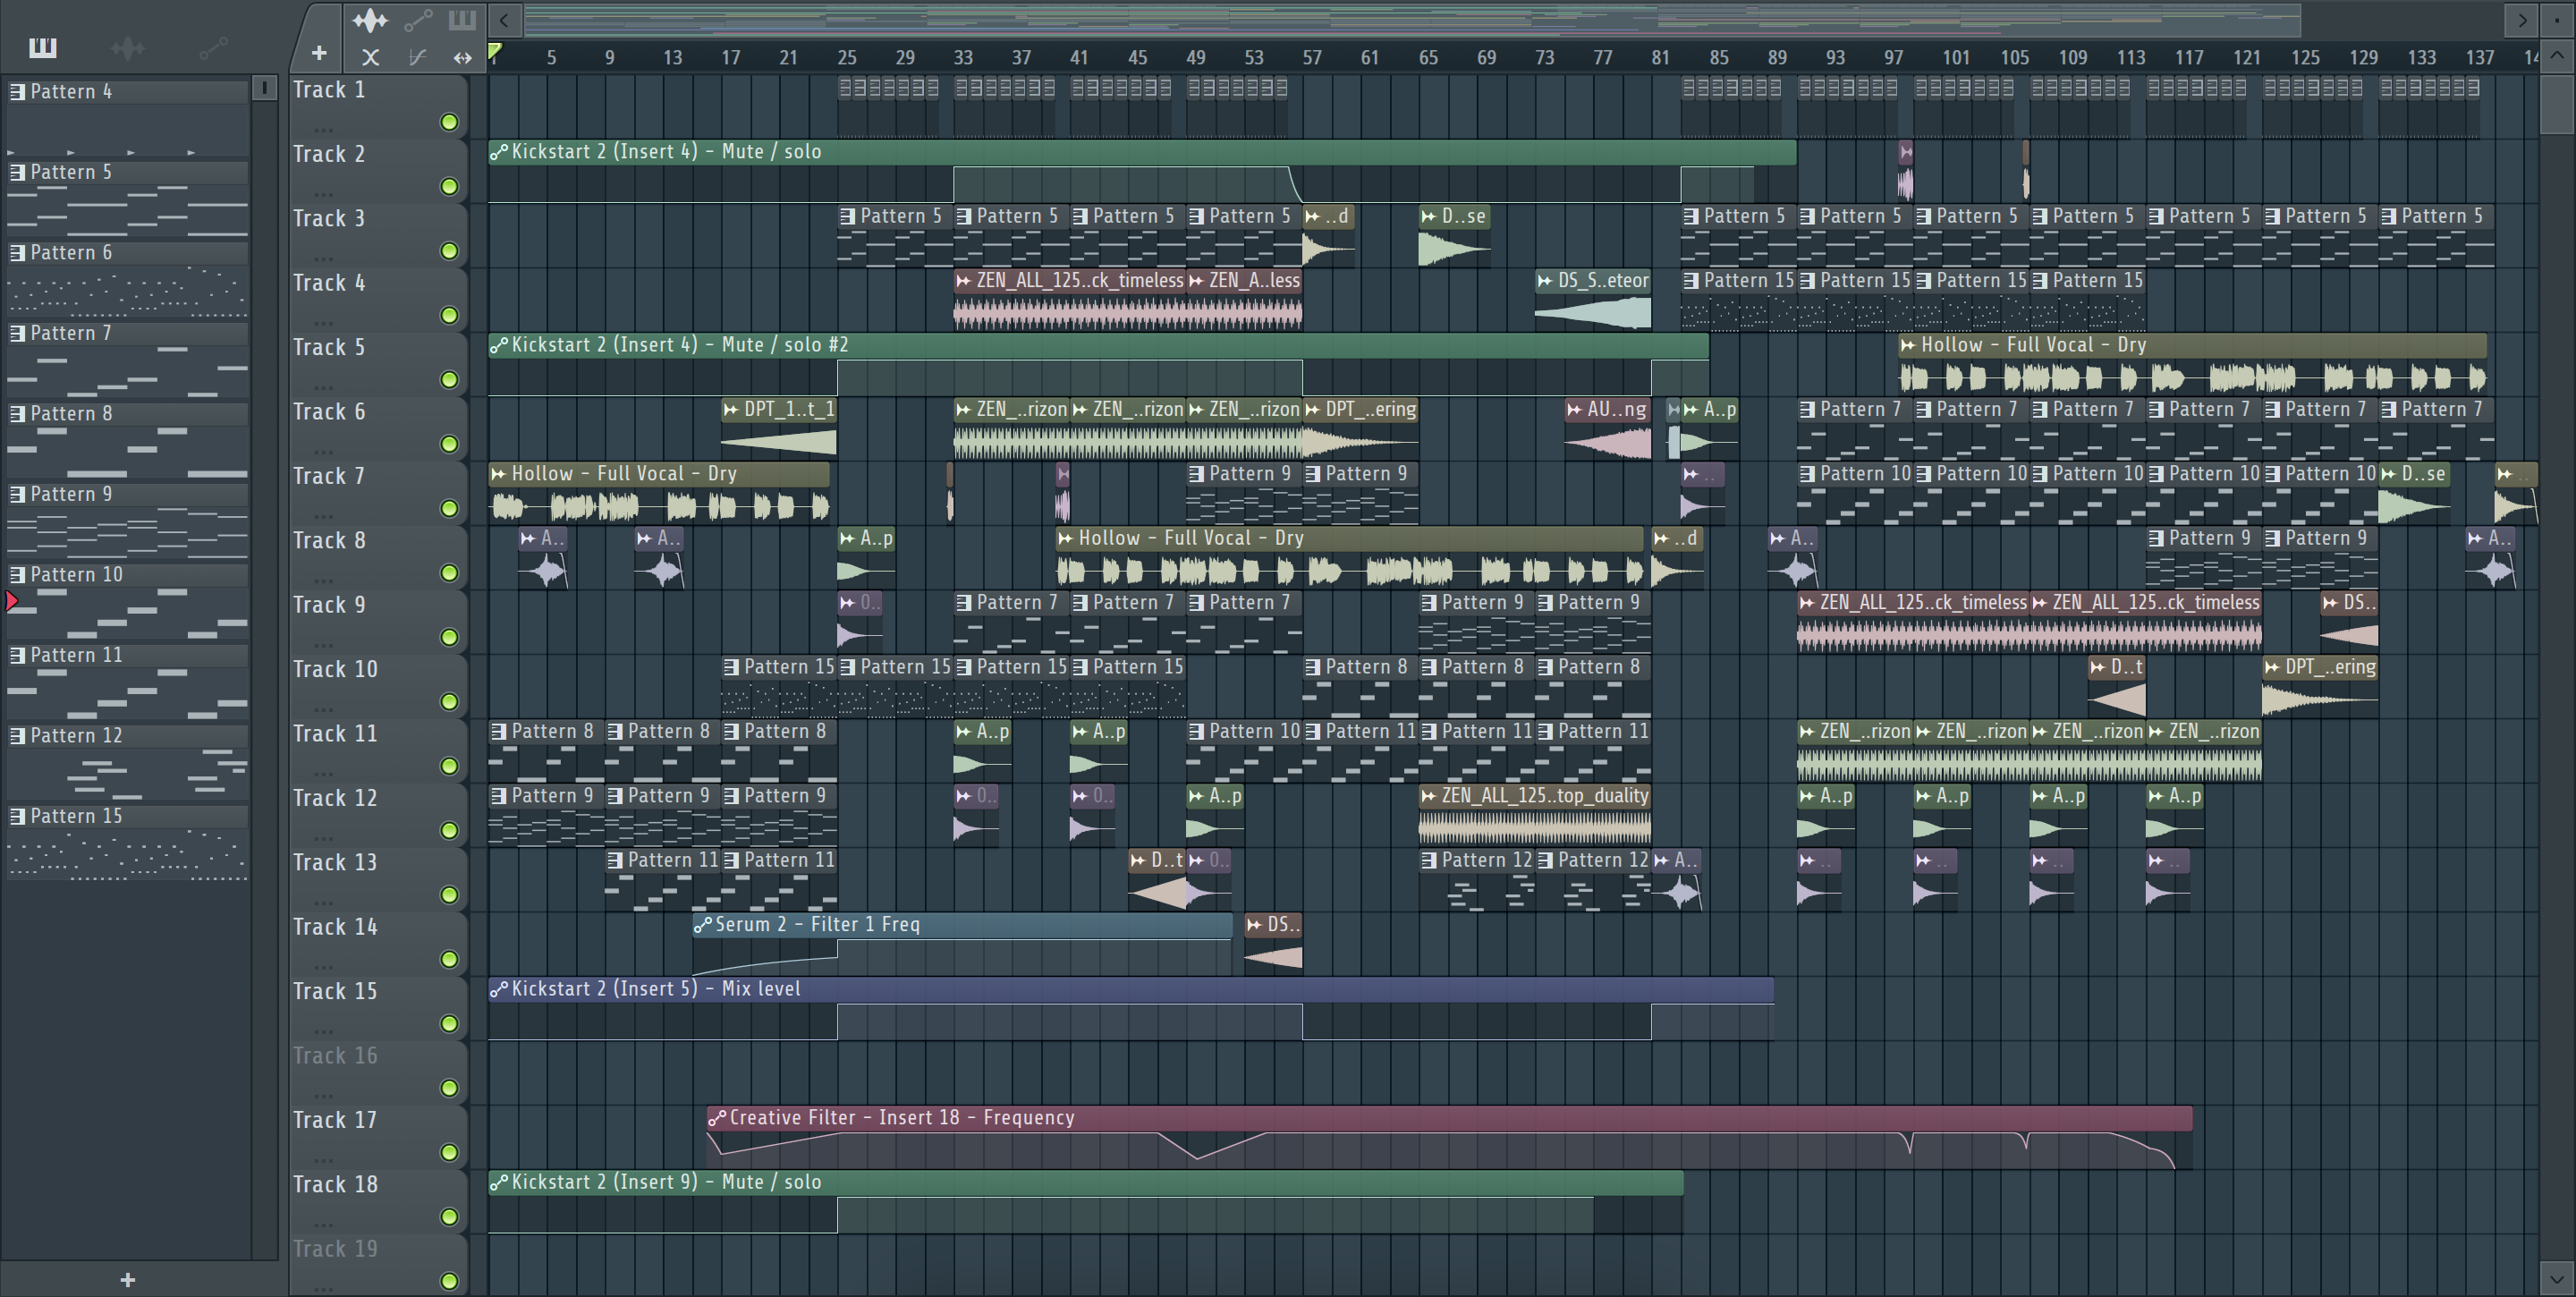The image size is (2576, 1297).
Task: Click the audio icon of Hollow vocal clip on Track 5
Action: coord(1908,345)
